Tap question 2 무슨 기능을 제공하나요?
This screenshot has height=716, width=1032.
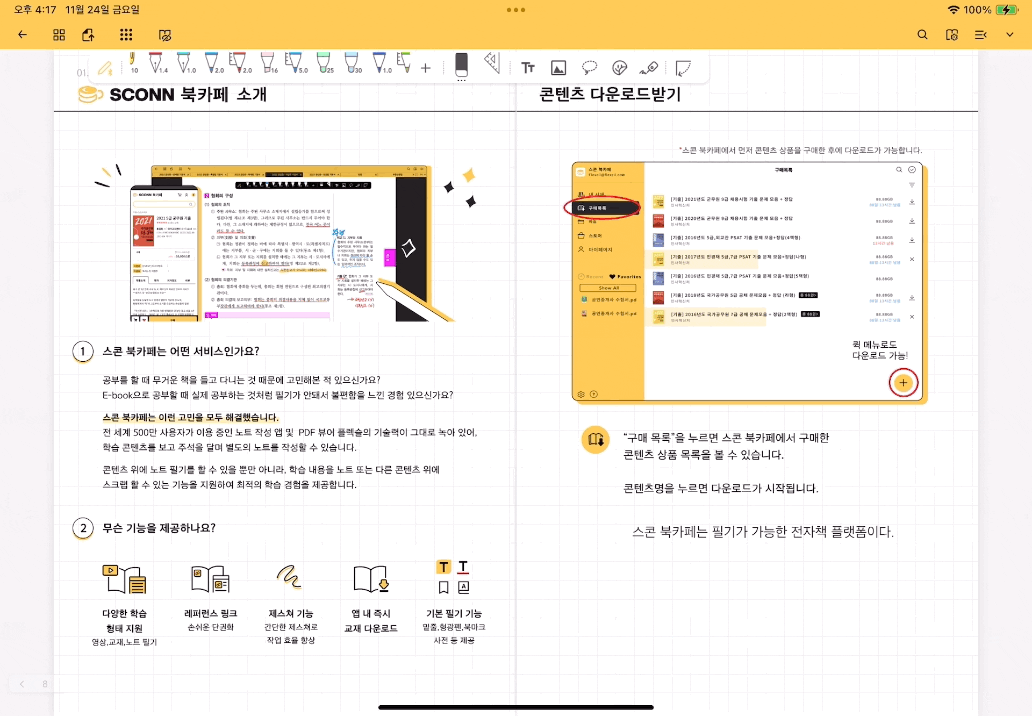coord(159,528)
